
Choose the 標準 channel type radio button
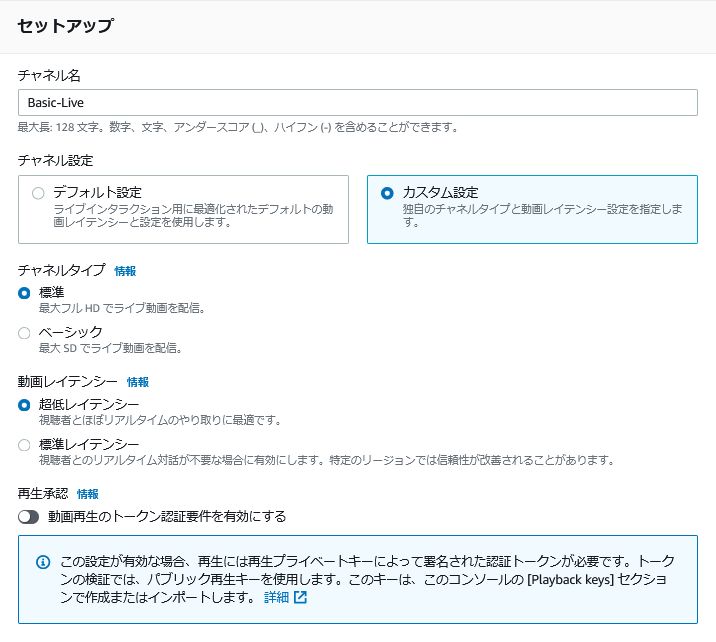coord(24,293)
